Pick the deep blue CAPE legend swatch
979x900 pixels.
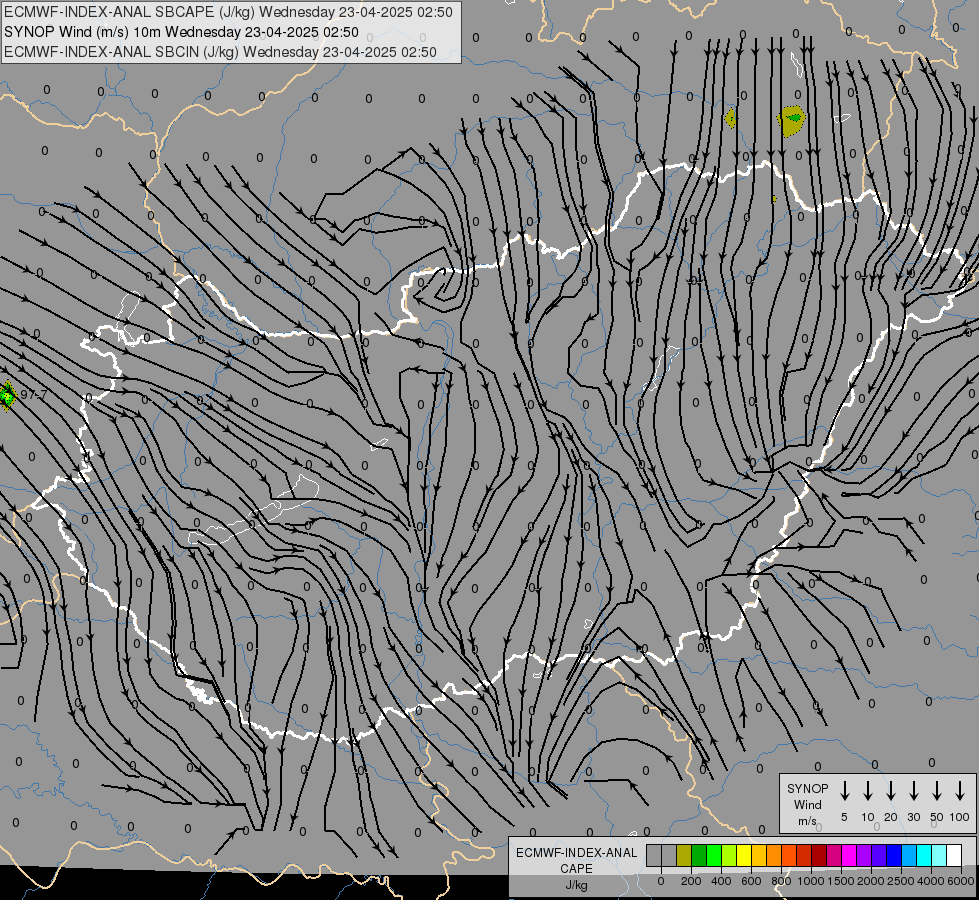893,855
